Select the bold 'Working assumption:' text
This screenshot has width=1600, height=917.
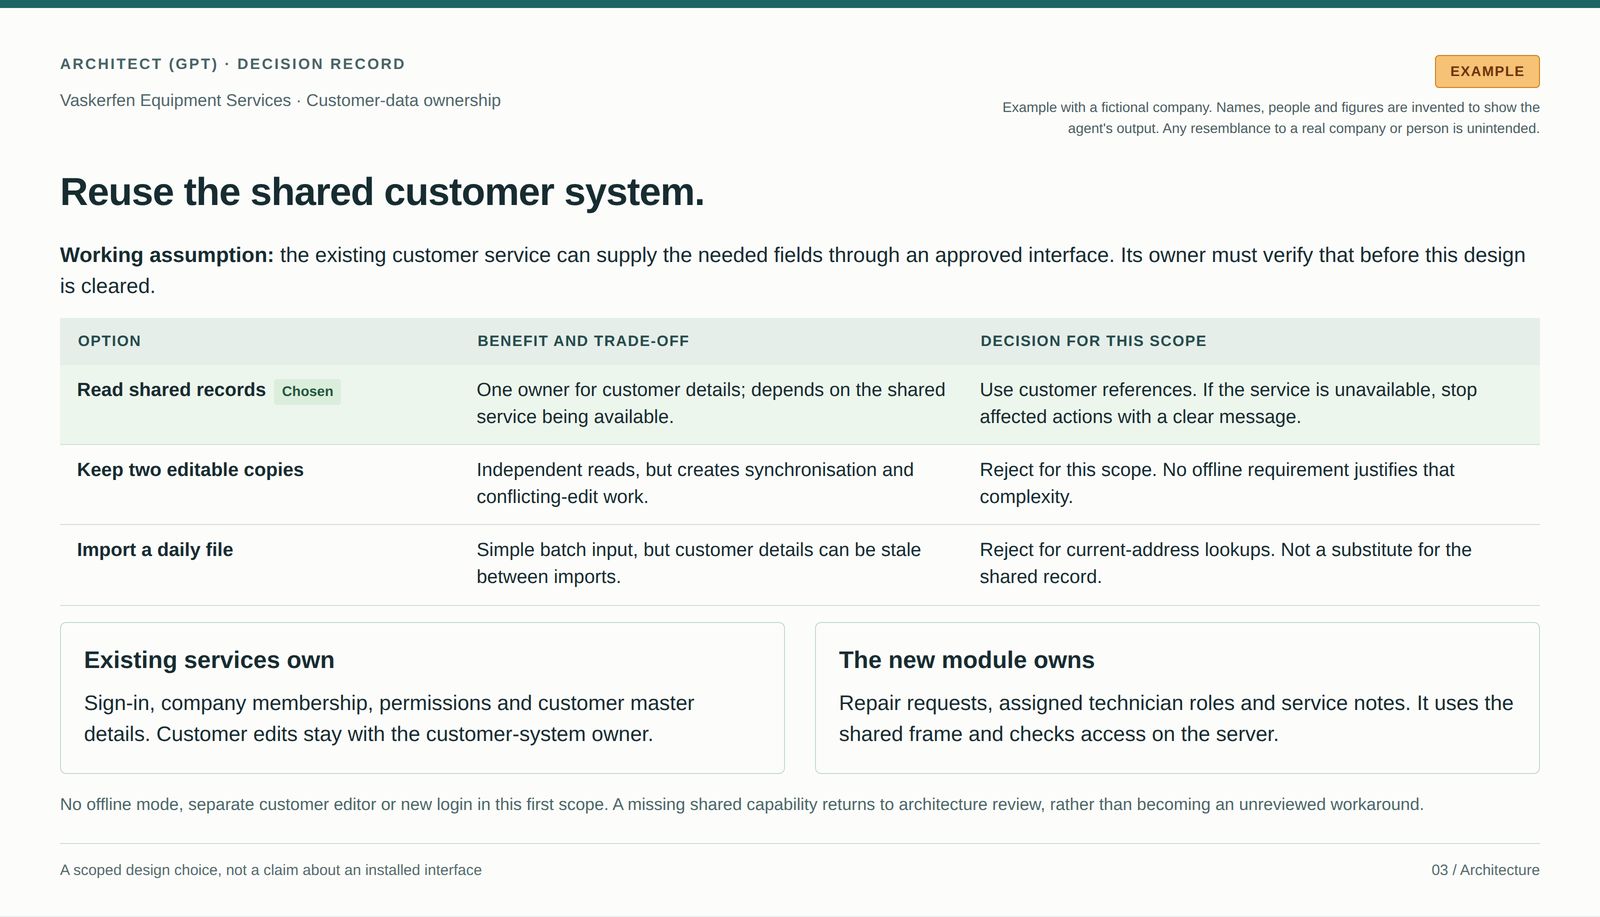[x=167, y=255]
